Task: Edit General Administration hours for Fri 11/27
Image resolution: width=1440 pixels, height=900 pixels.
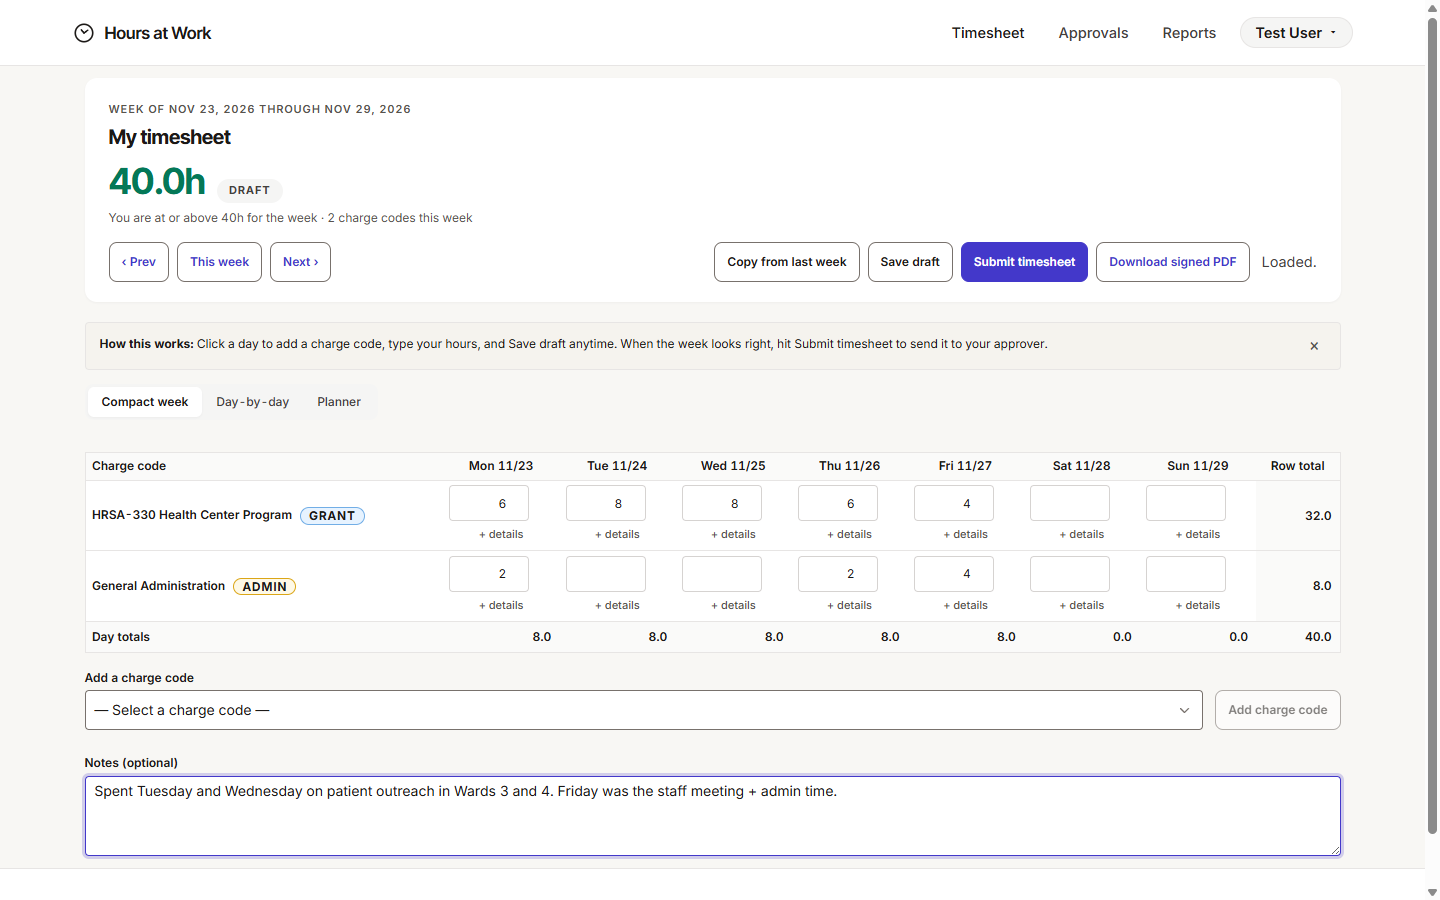Action: tap(954, 574)
